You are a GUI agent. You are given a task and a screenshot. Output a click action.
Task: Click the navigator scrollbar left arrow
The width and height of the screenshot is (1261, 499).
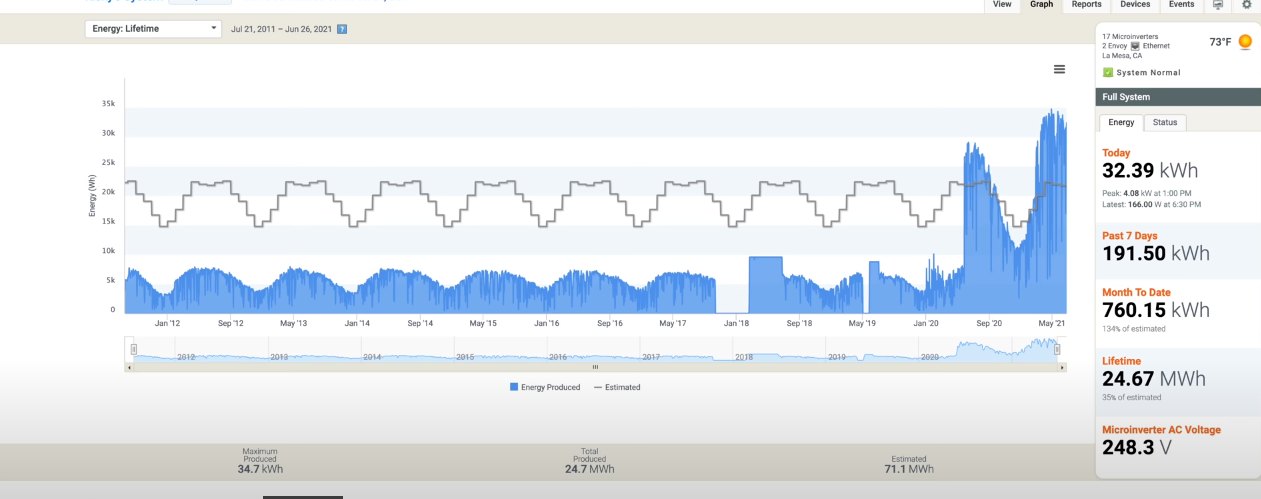coord(129,368)
